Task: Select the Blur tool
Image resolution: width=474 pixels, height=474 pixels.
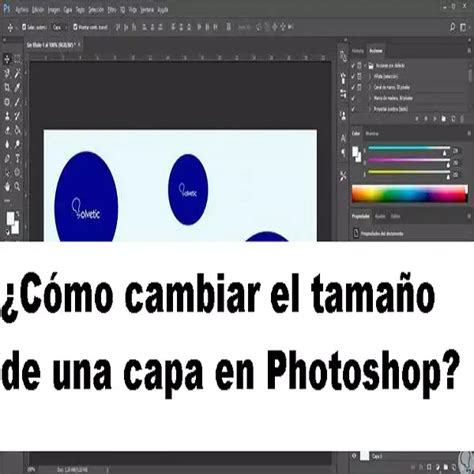Action: (x=7, y=144)
